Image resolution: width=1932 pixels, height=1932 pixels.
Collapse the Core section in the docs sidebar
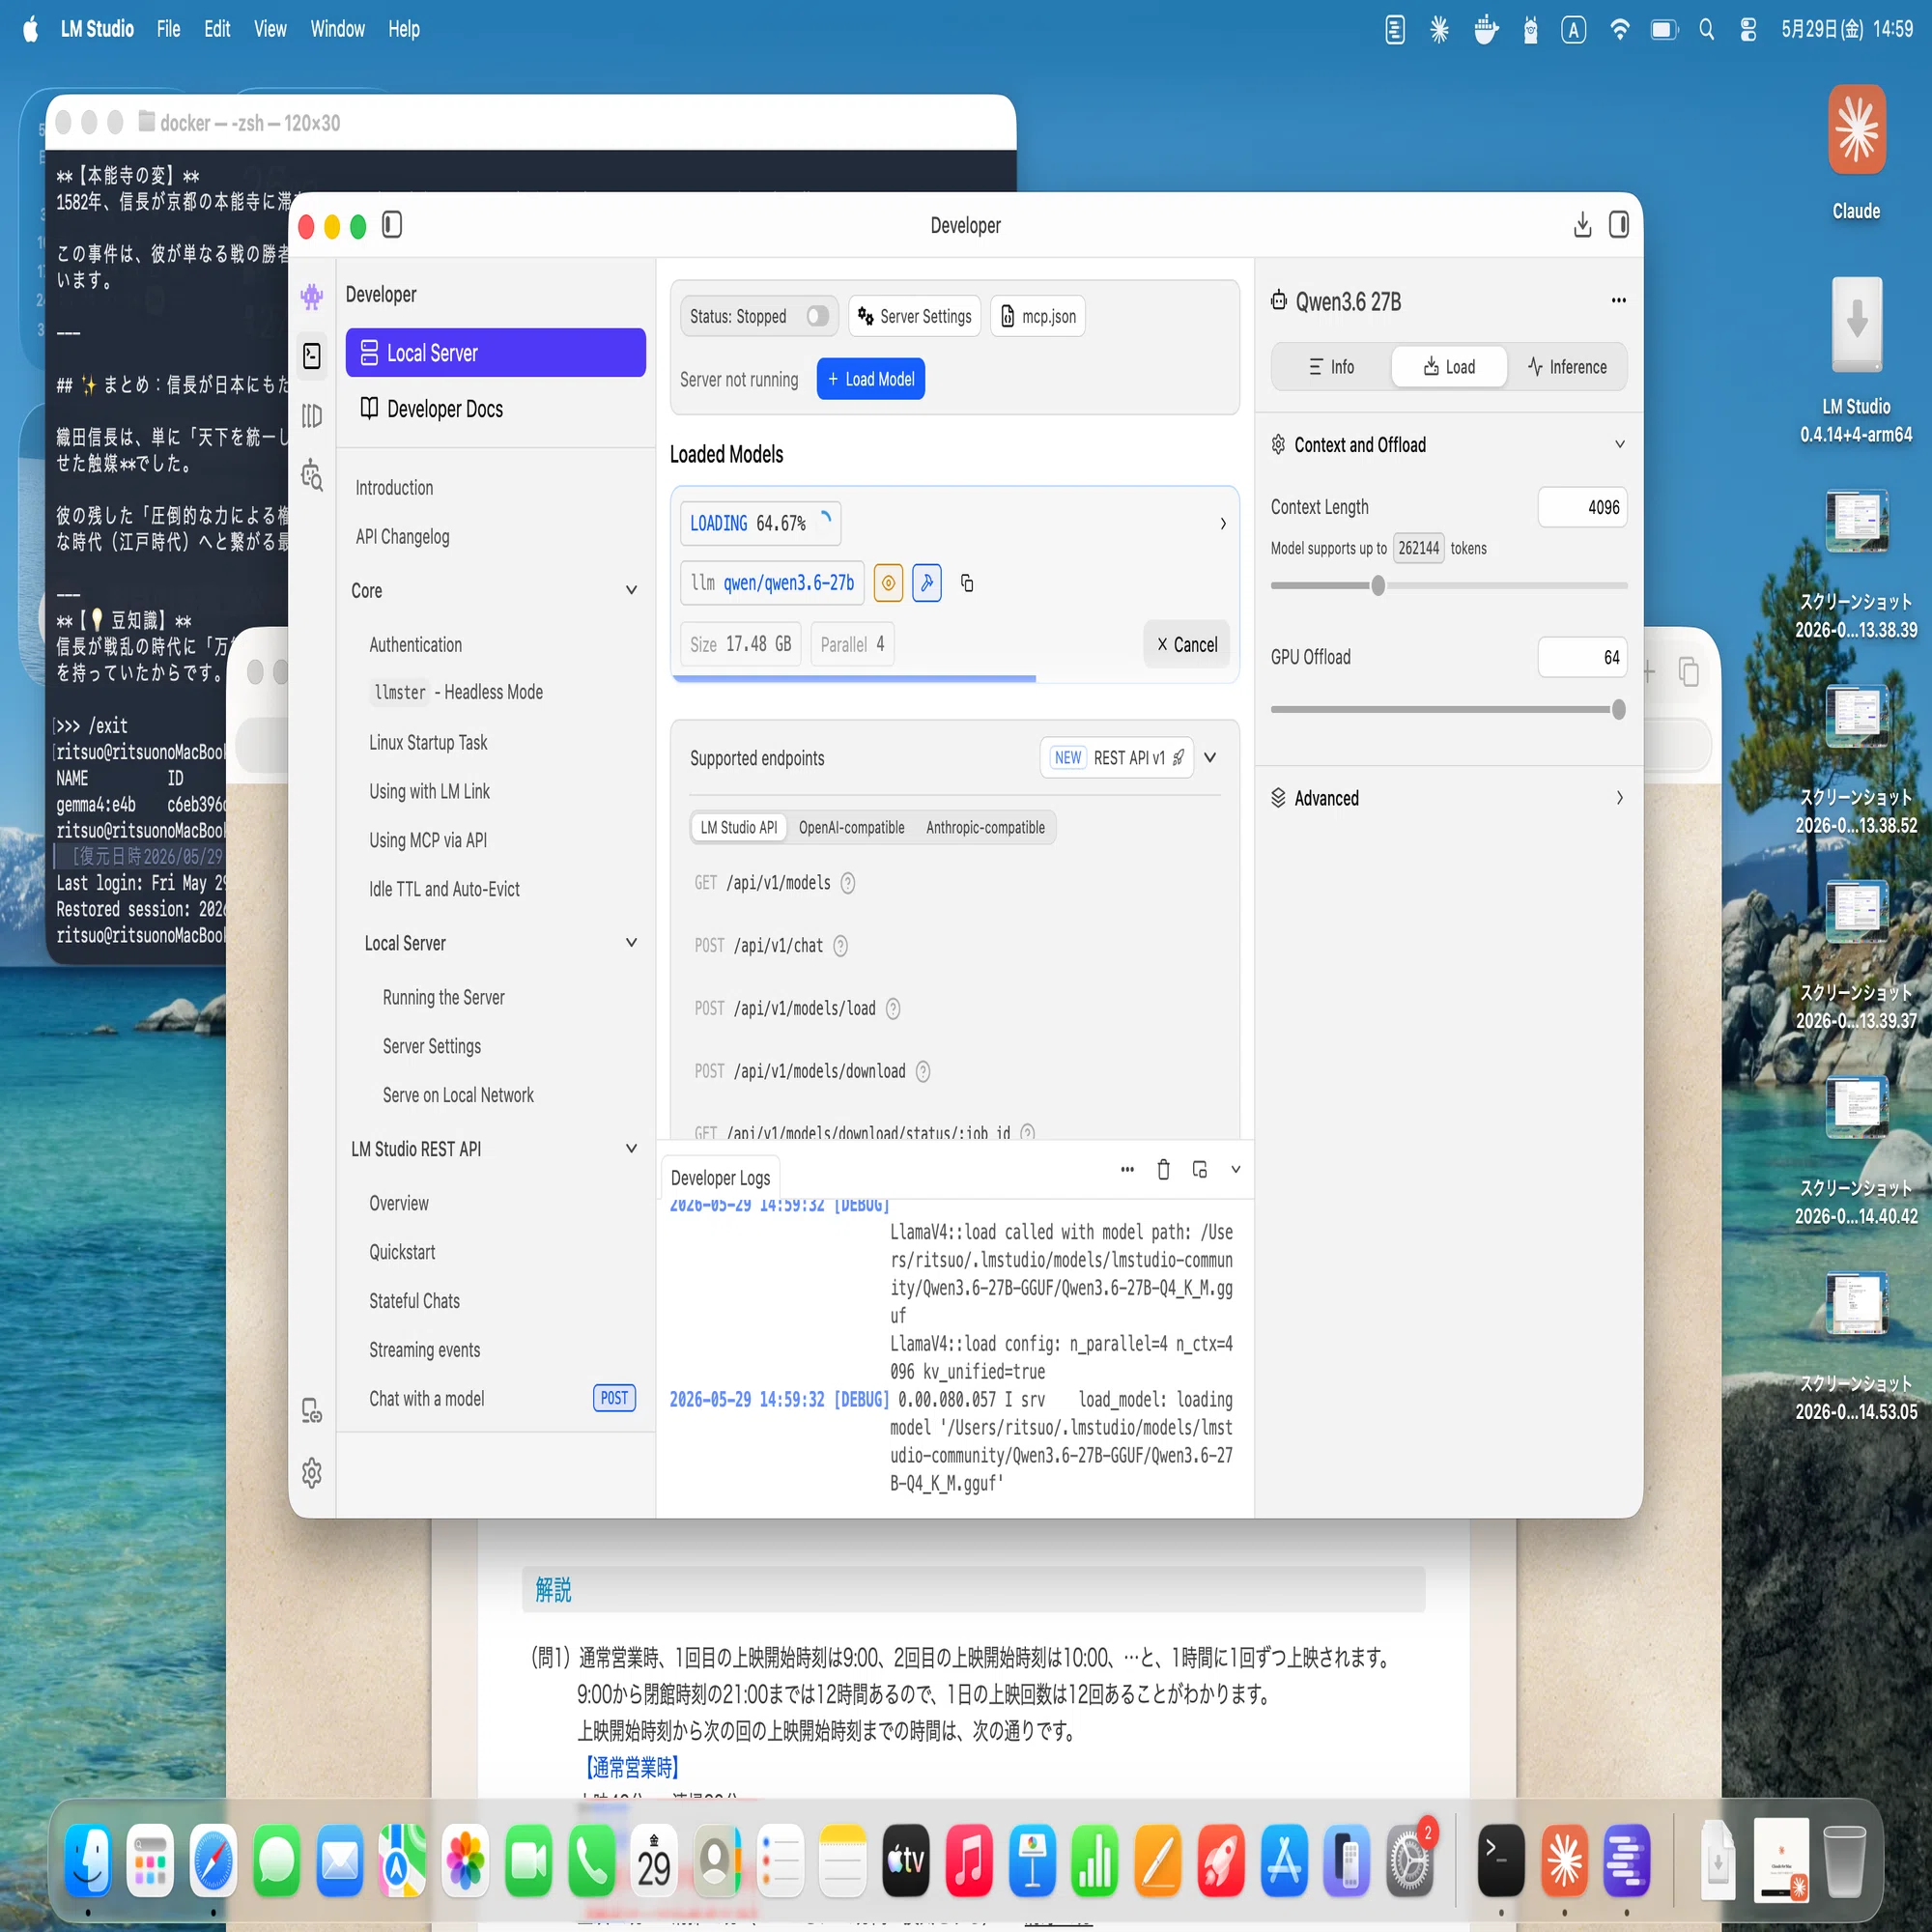[631, 591]
